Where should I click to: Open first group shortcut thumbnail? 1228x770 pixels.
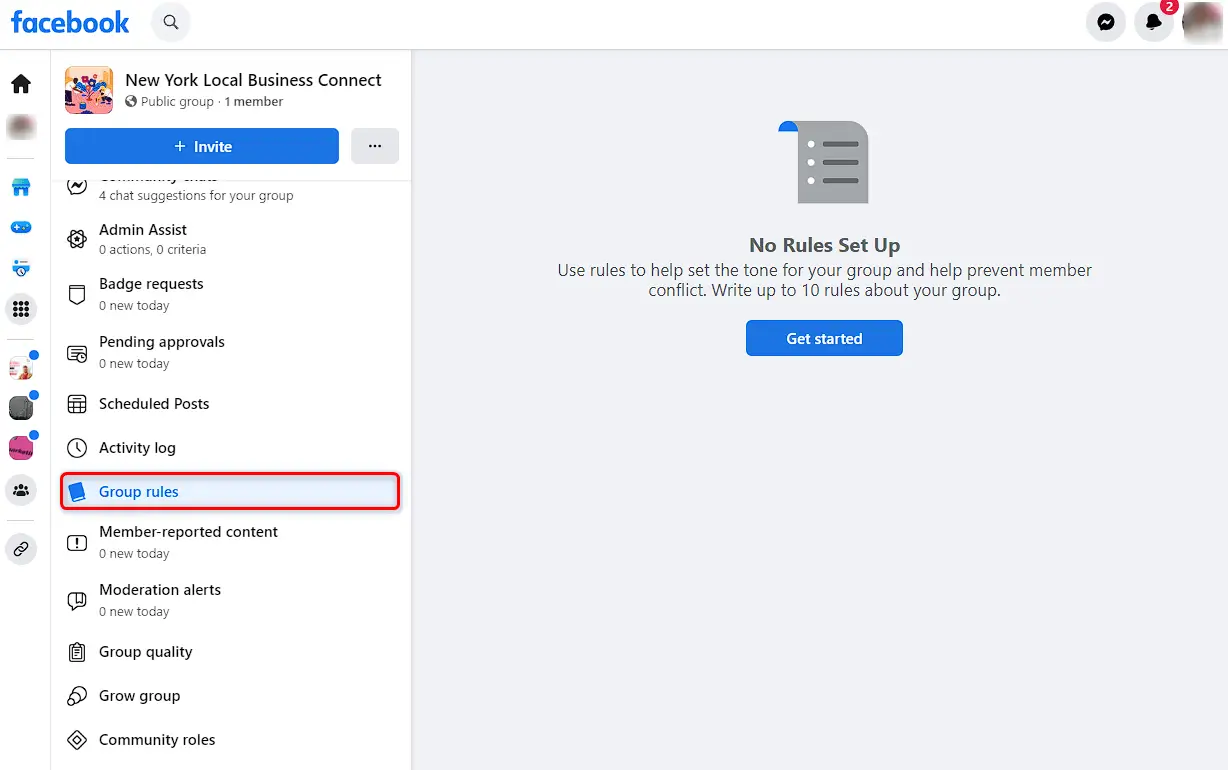21,368
